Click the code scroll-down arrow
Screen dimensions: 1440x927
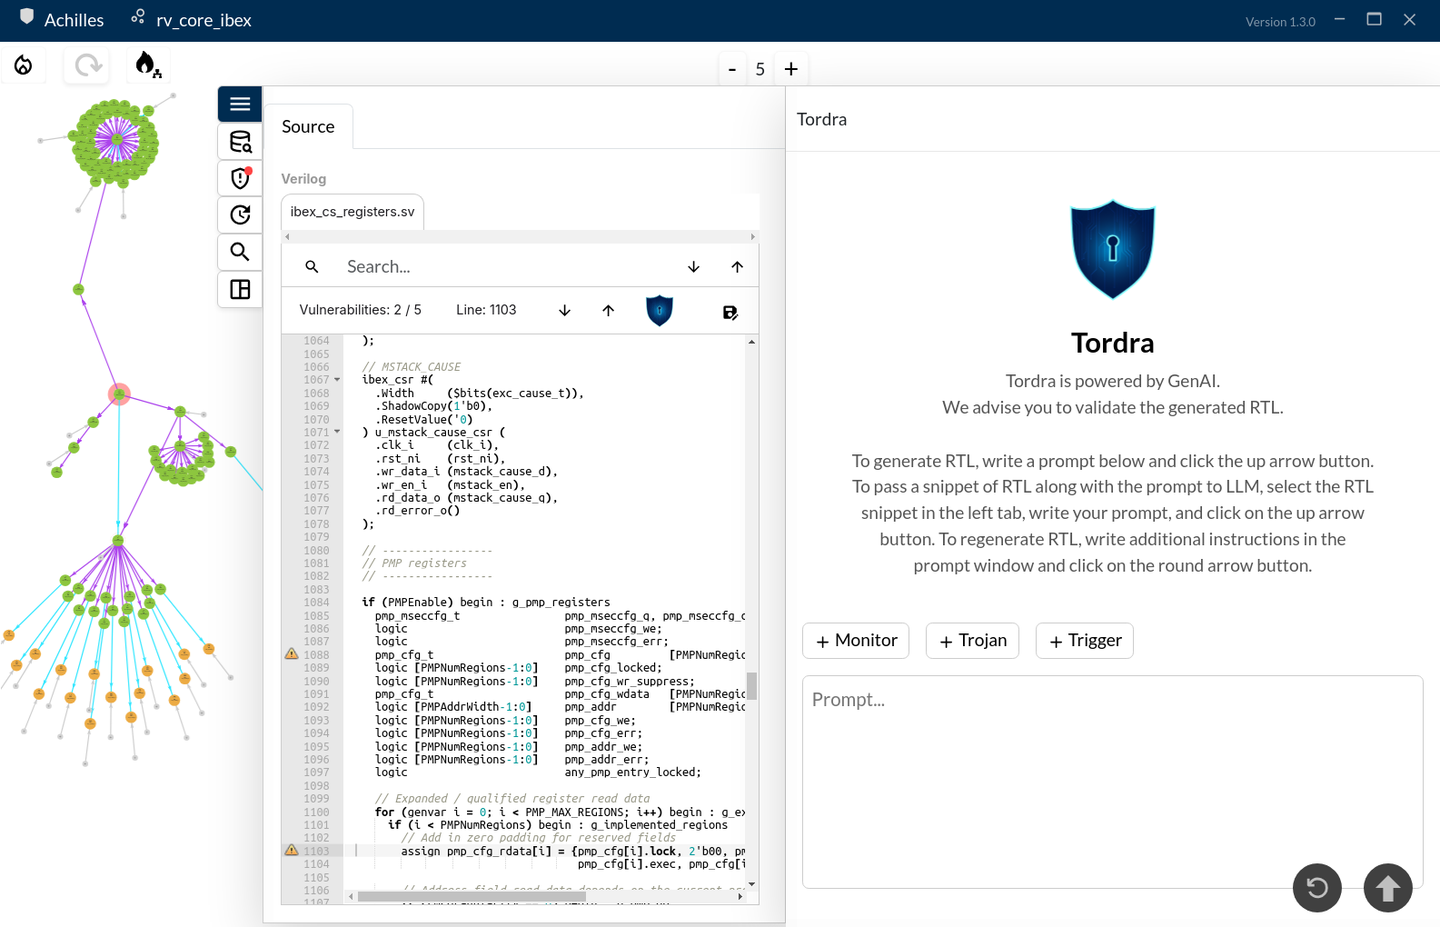point(751,884)
